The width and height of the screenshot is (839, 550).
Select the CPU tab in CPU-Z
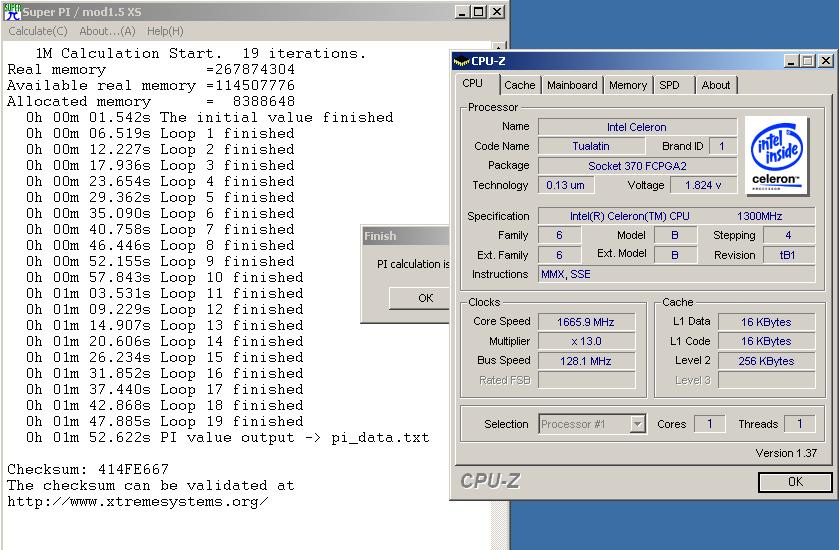[472, 83]
